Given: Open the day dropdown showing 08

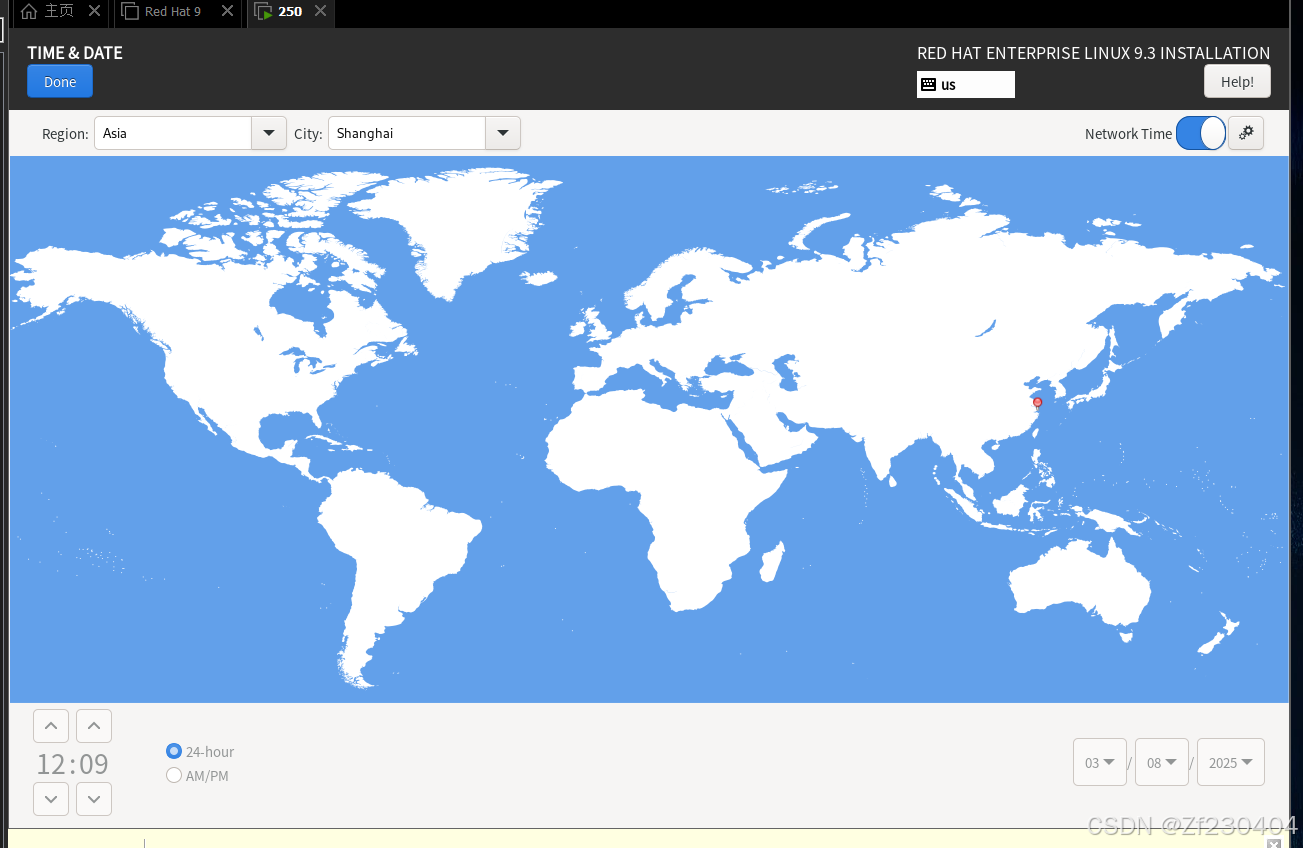Looking at the screenshot, I should click(1162, 762).
